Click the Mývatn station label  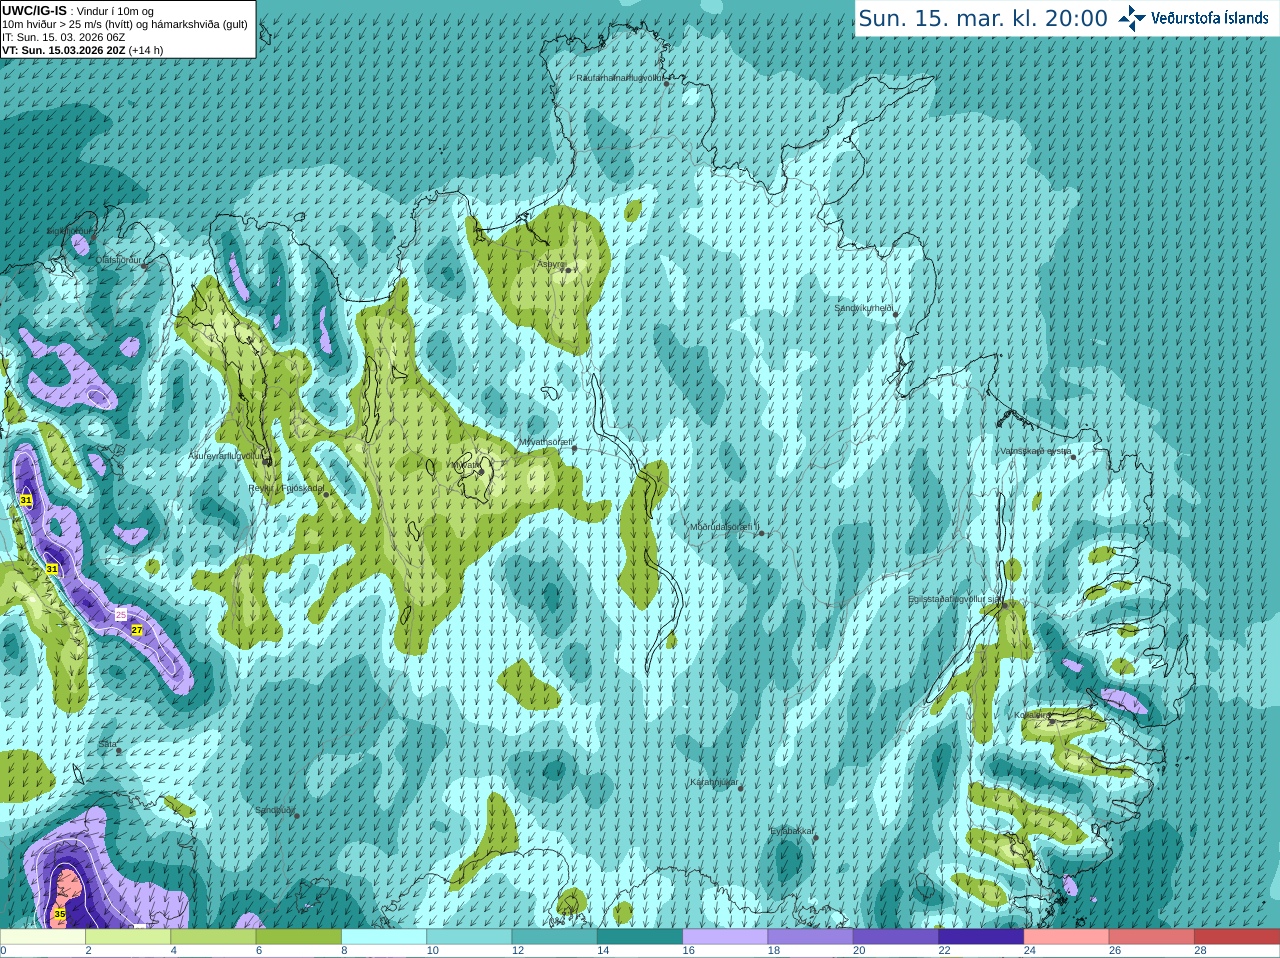(464, 465)
